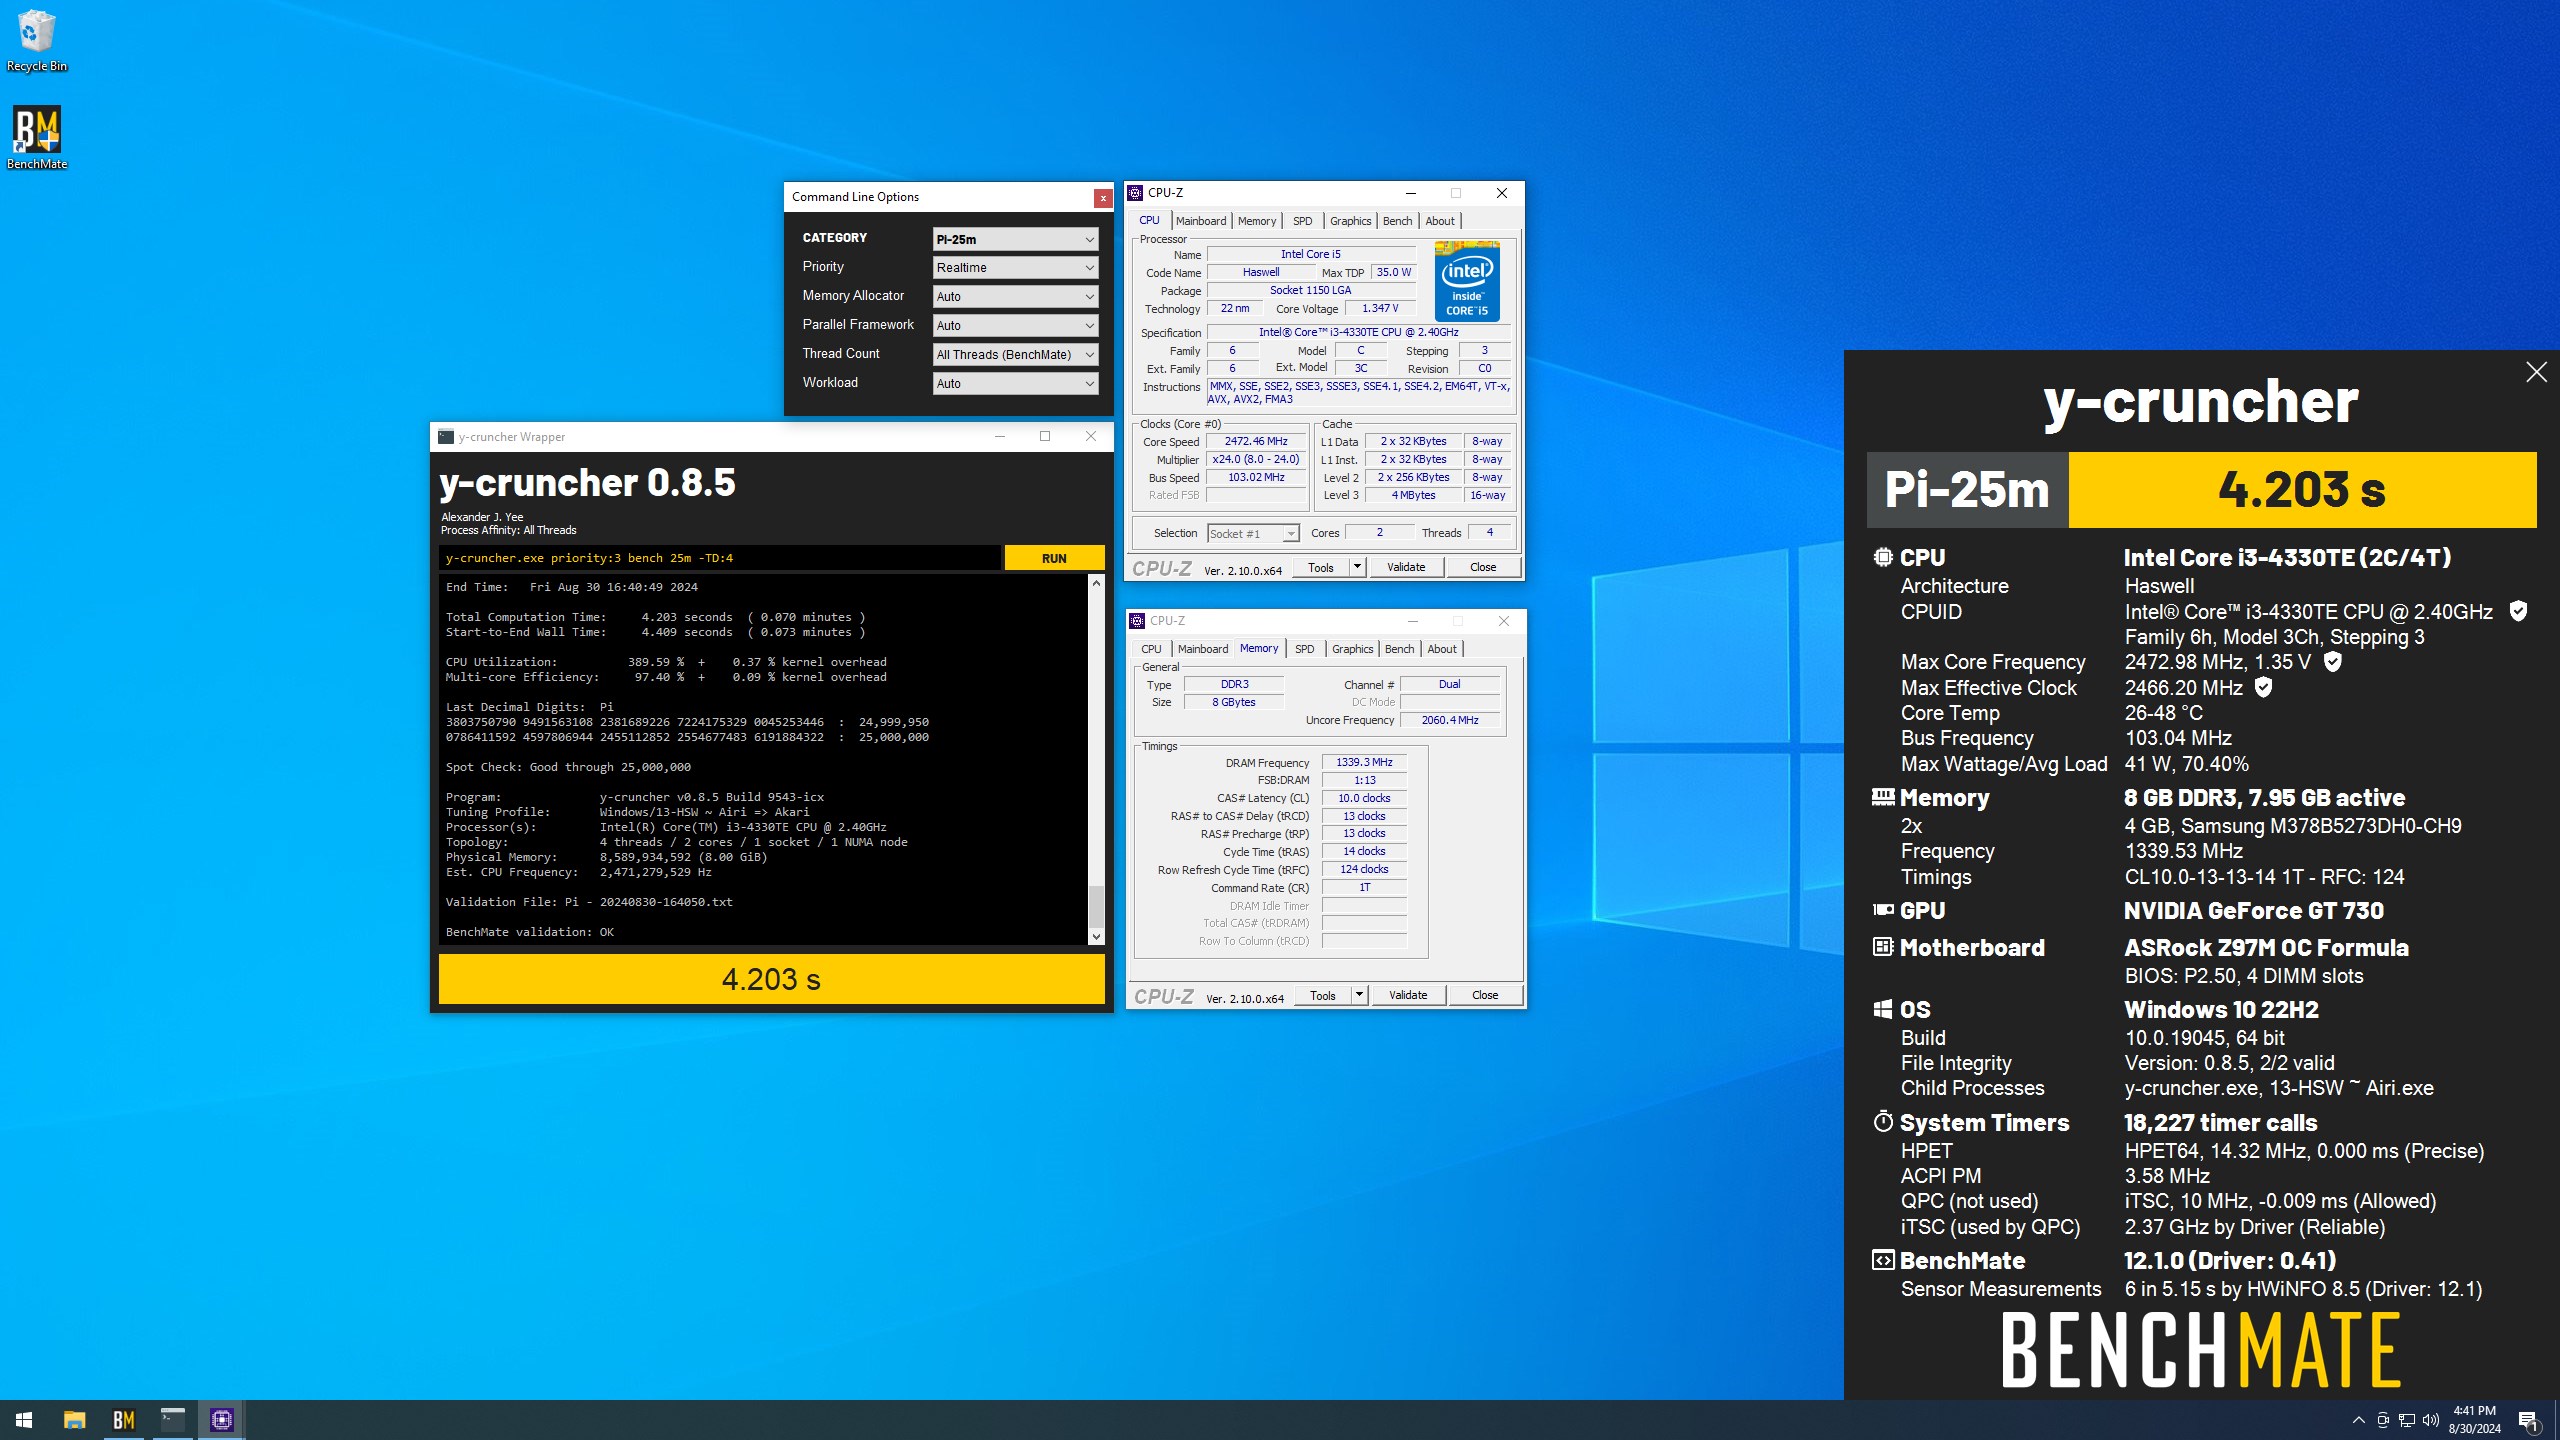Screen dimensions: 2560x1440
Task: Open the Parallel Framework dropdown
Action: (x=1015, y=326)
